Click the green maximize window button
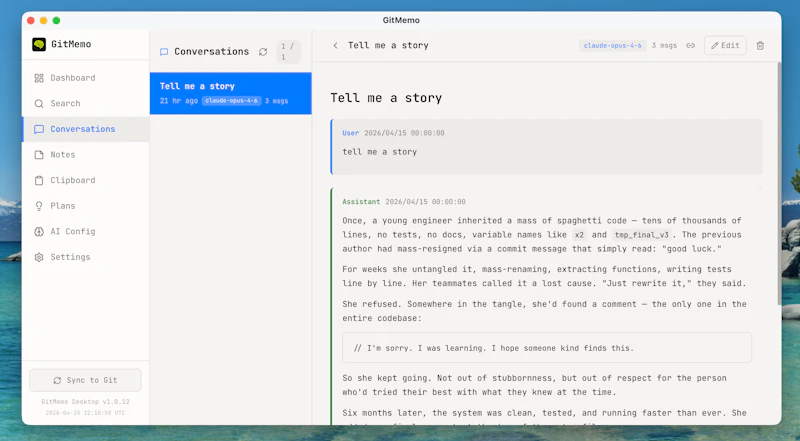The width and height of the screenshot is (800, 441). (x=56, y=20)
